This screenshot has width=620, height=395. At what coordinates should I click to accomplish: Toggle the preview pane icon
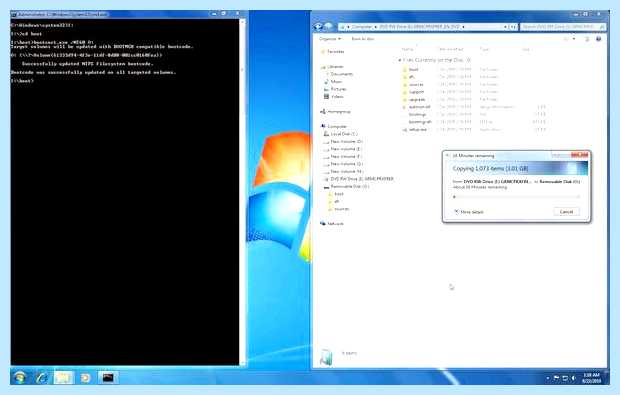point(587,39)
